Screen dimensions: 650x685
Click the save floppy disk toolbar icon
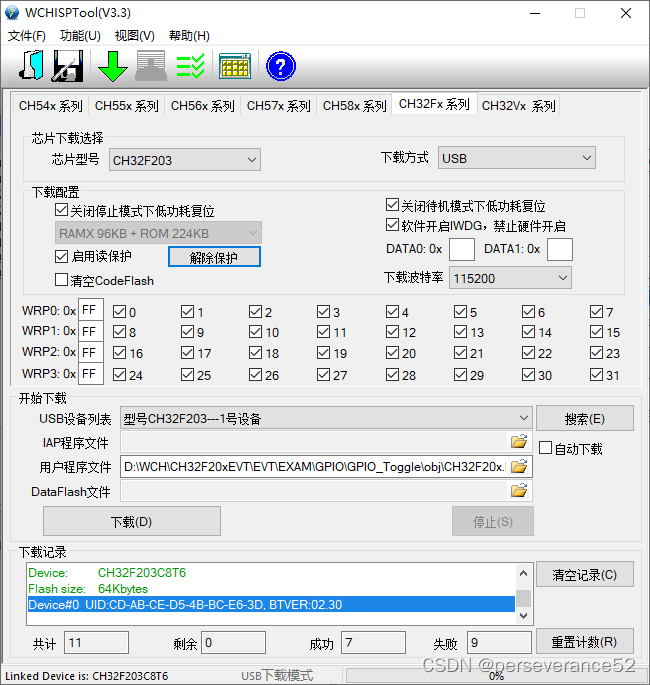click(68, 66)
